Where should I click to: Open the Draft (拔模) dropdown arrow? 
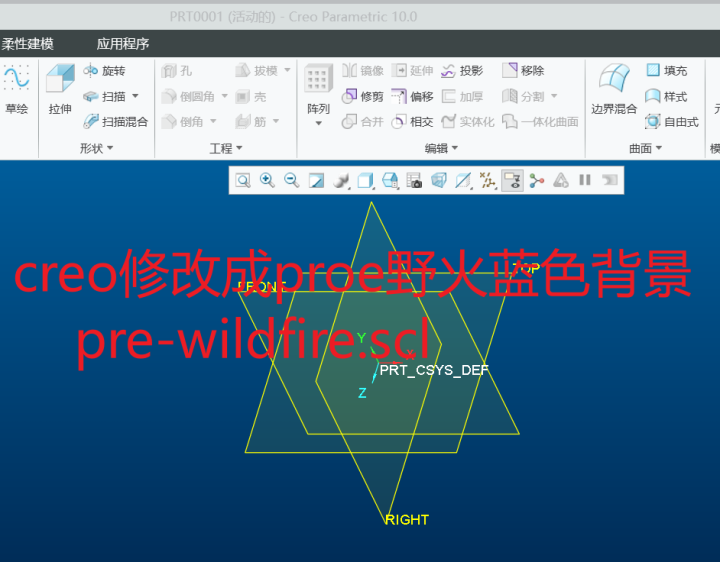pos(287,70)
